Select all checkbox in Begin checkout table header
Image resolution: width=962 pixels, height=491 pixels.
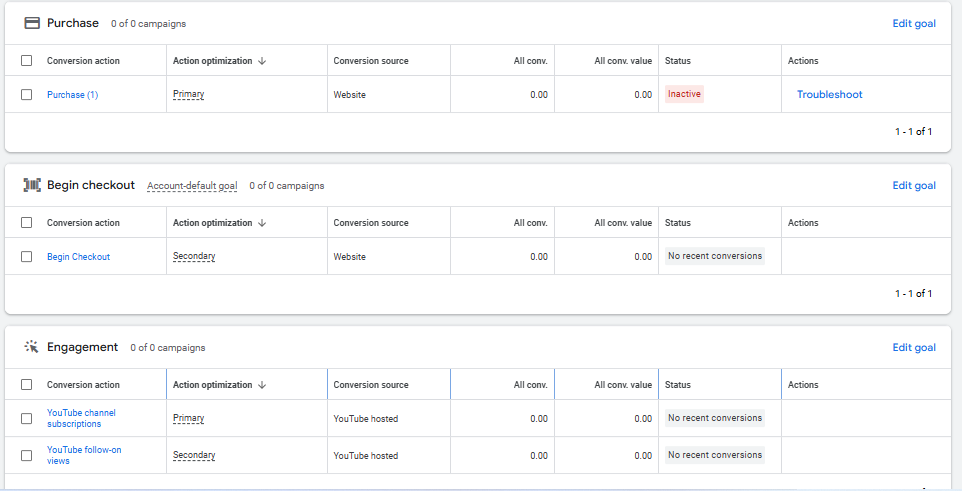coord(26,223)
